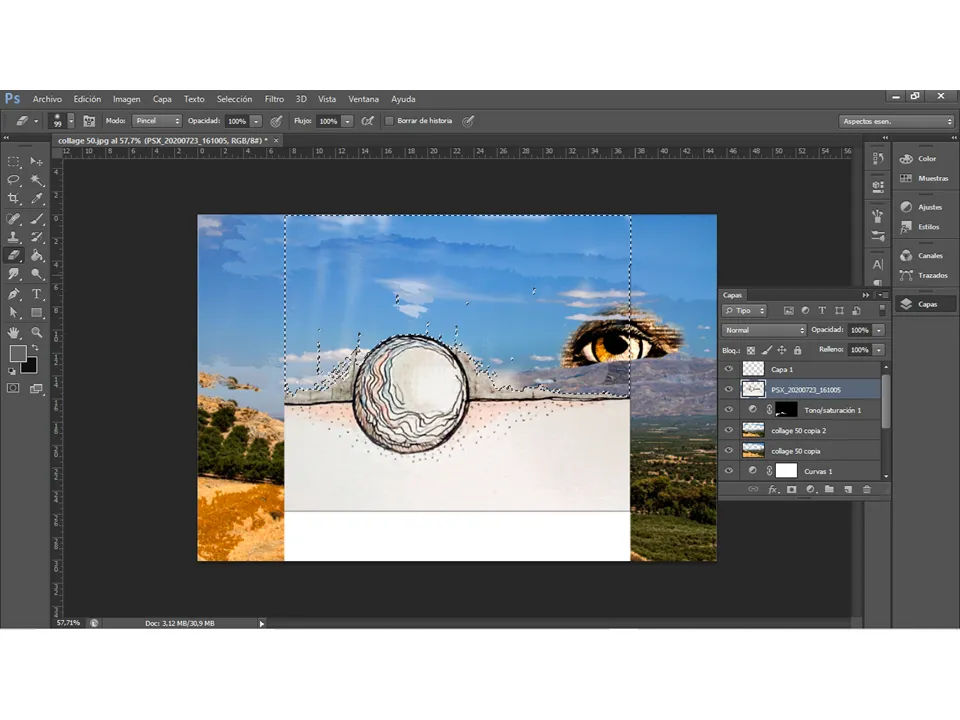960x720 pixels.
Task: Select the Rectangular Marquee tool
Action: [13, 162]
